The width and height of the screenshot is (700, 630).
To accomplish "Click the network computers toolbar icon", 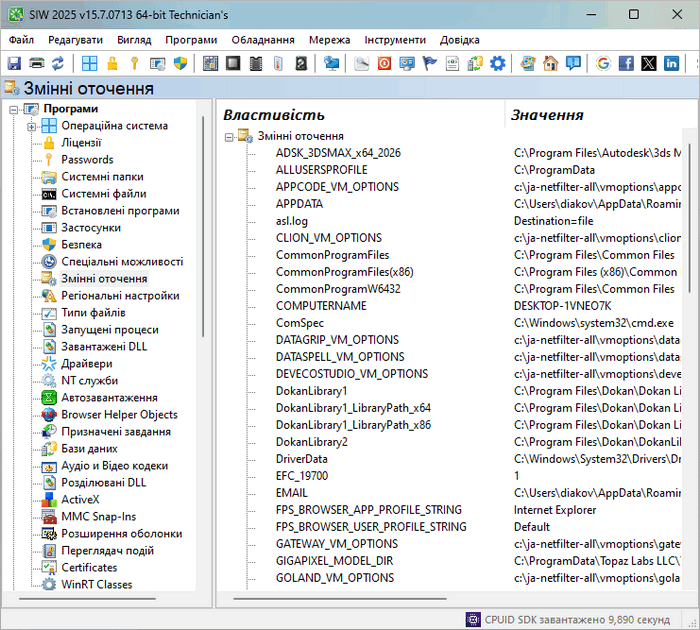I will click(x=332, y=63).
